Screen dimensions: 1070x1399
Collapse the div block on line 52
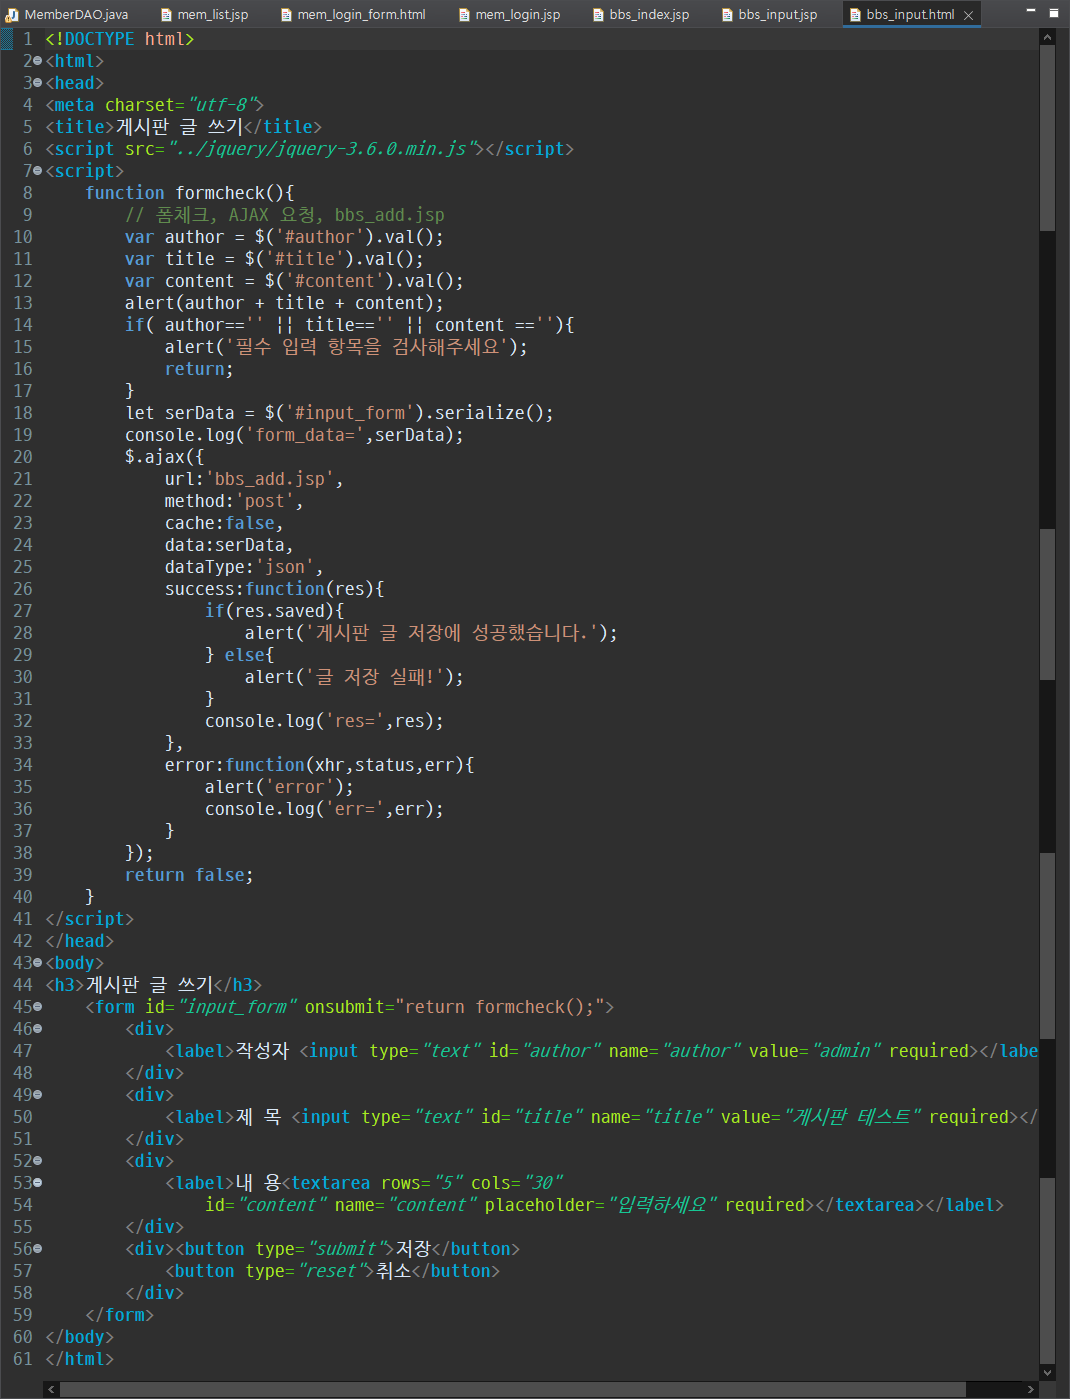37,1161
